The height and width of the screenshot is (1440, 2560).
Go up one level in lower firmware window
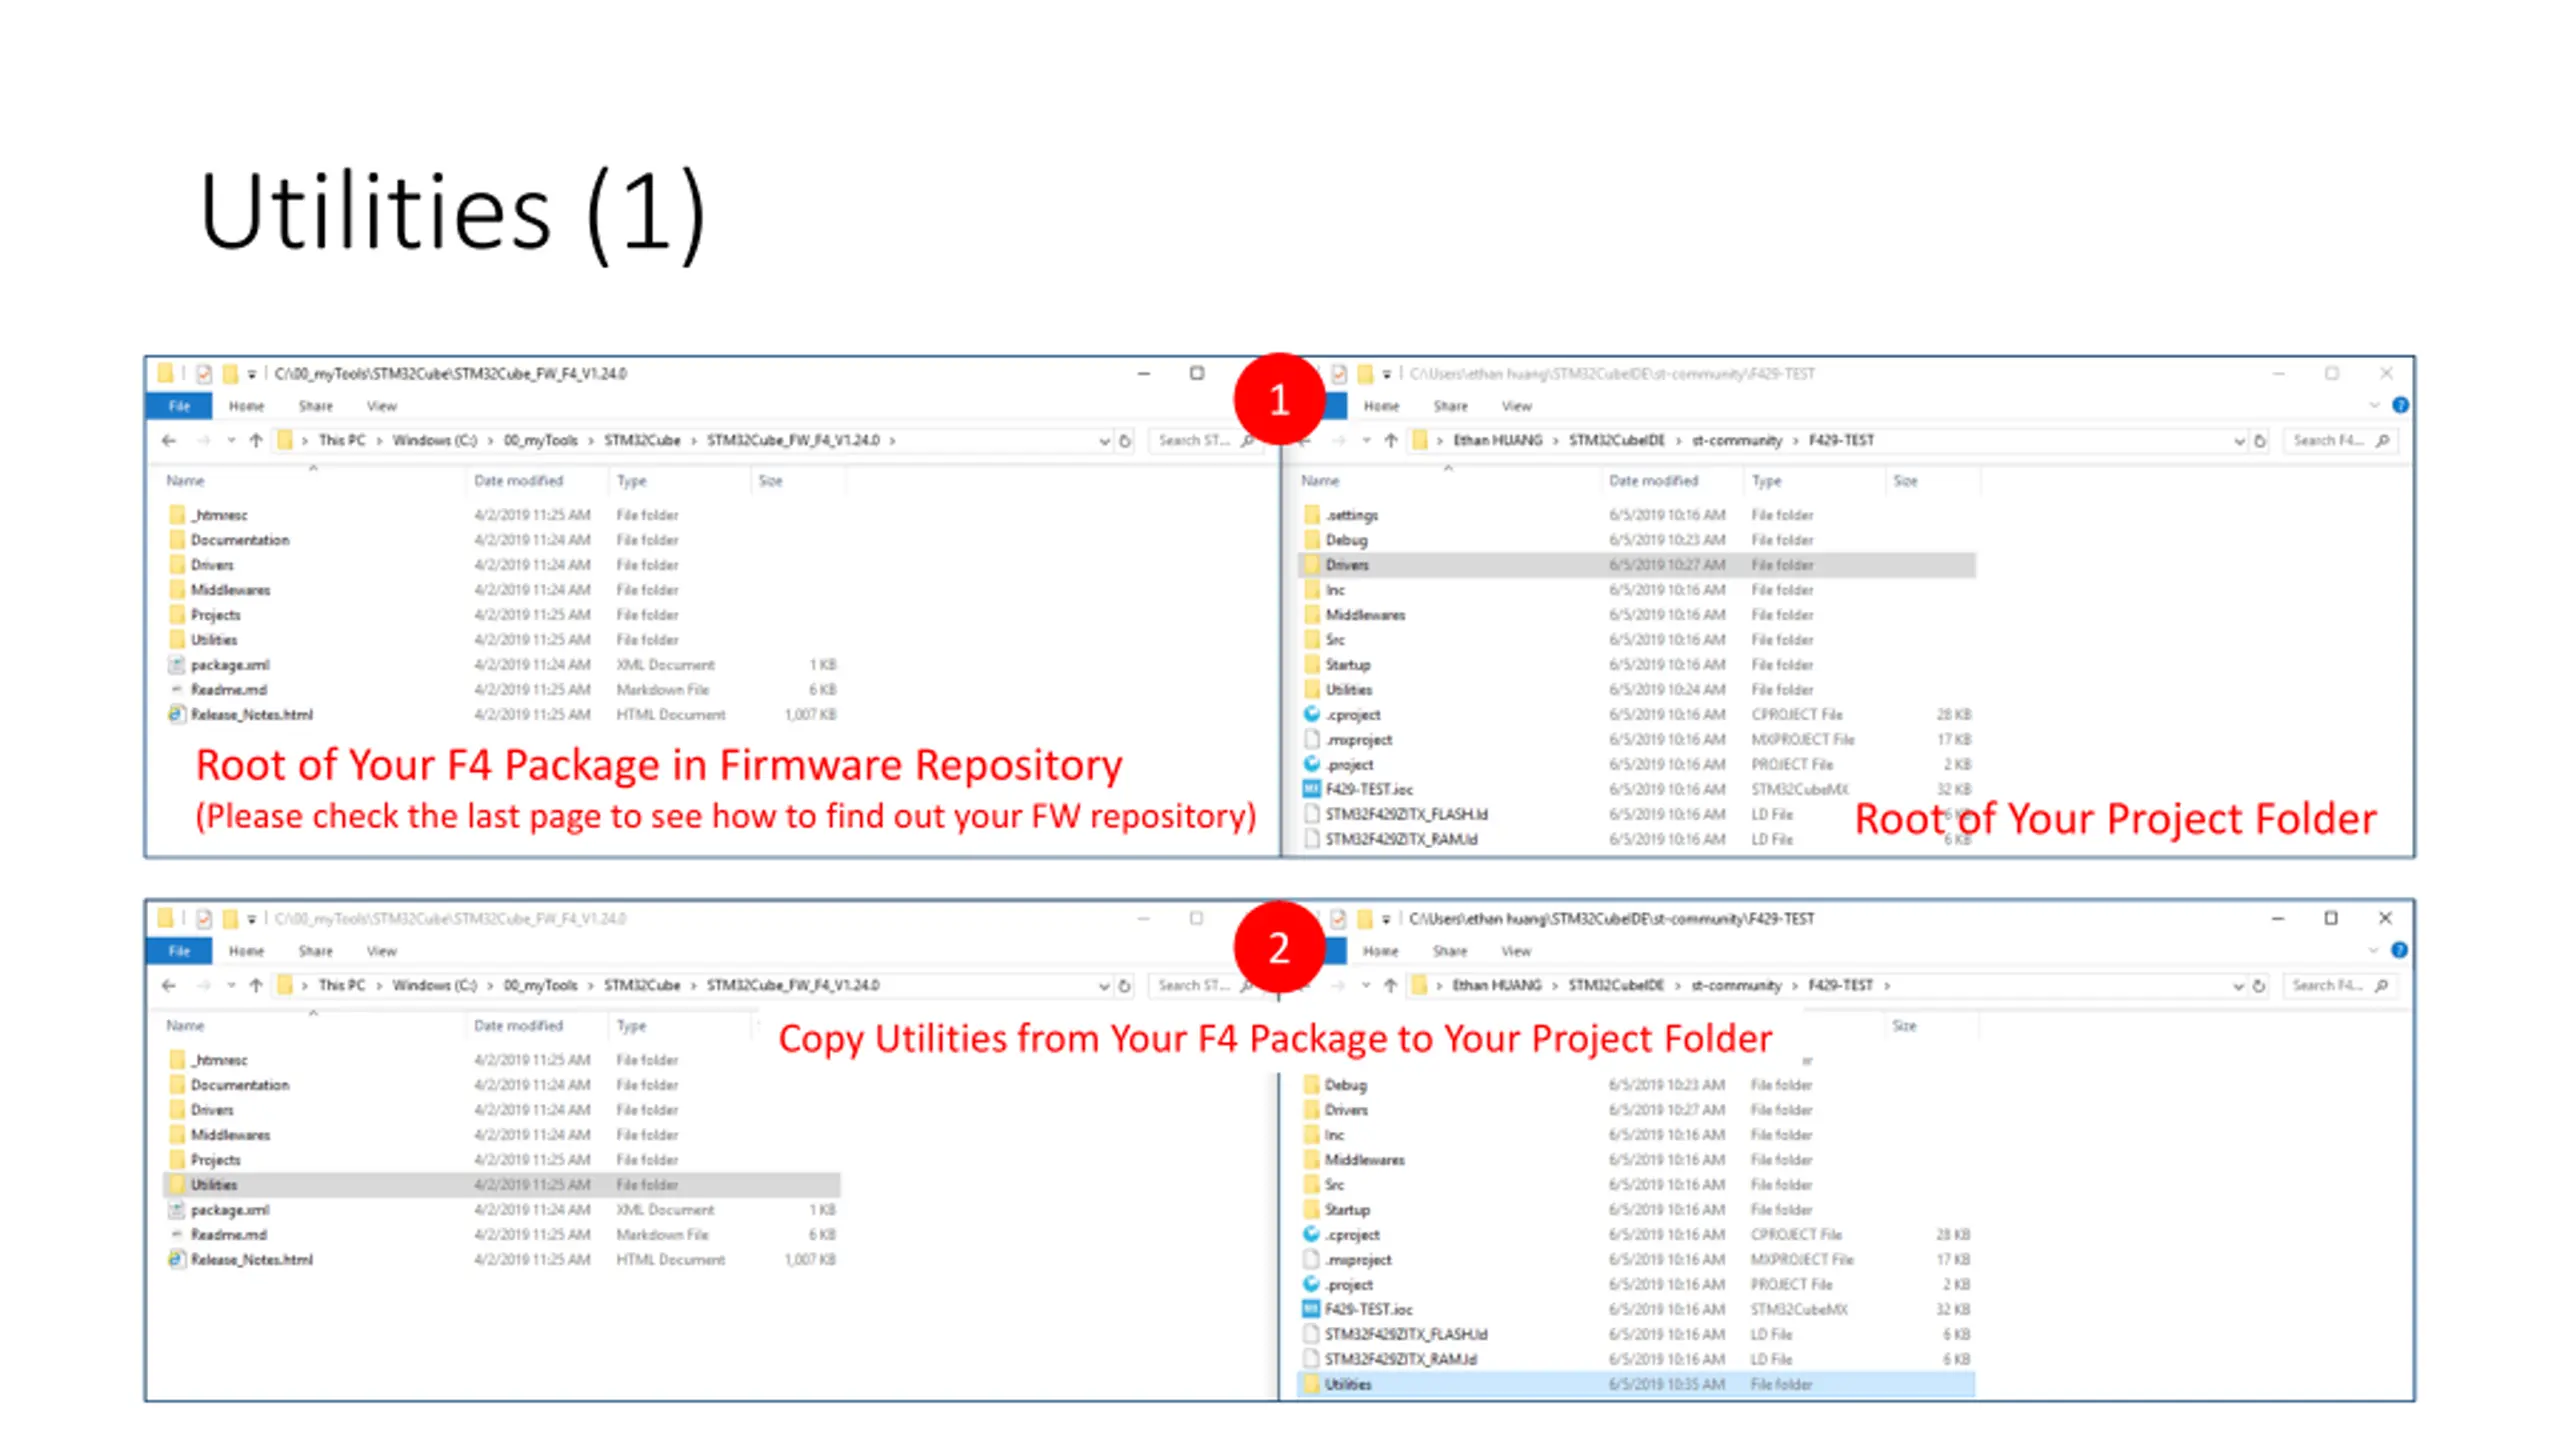click(x=256, y=985)
